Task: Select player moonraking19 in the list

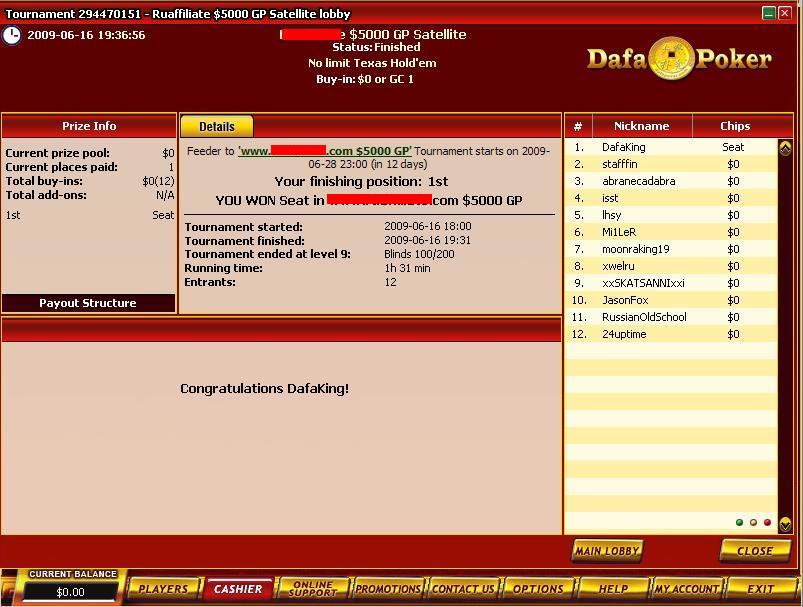Action: click(671, 249)
